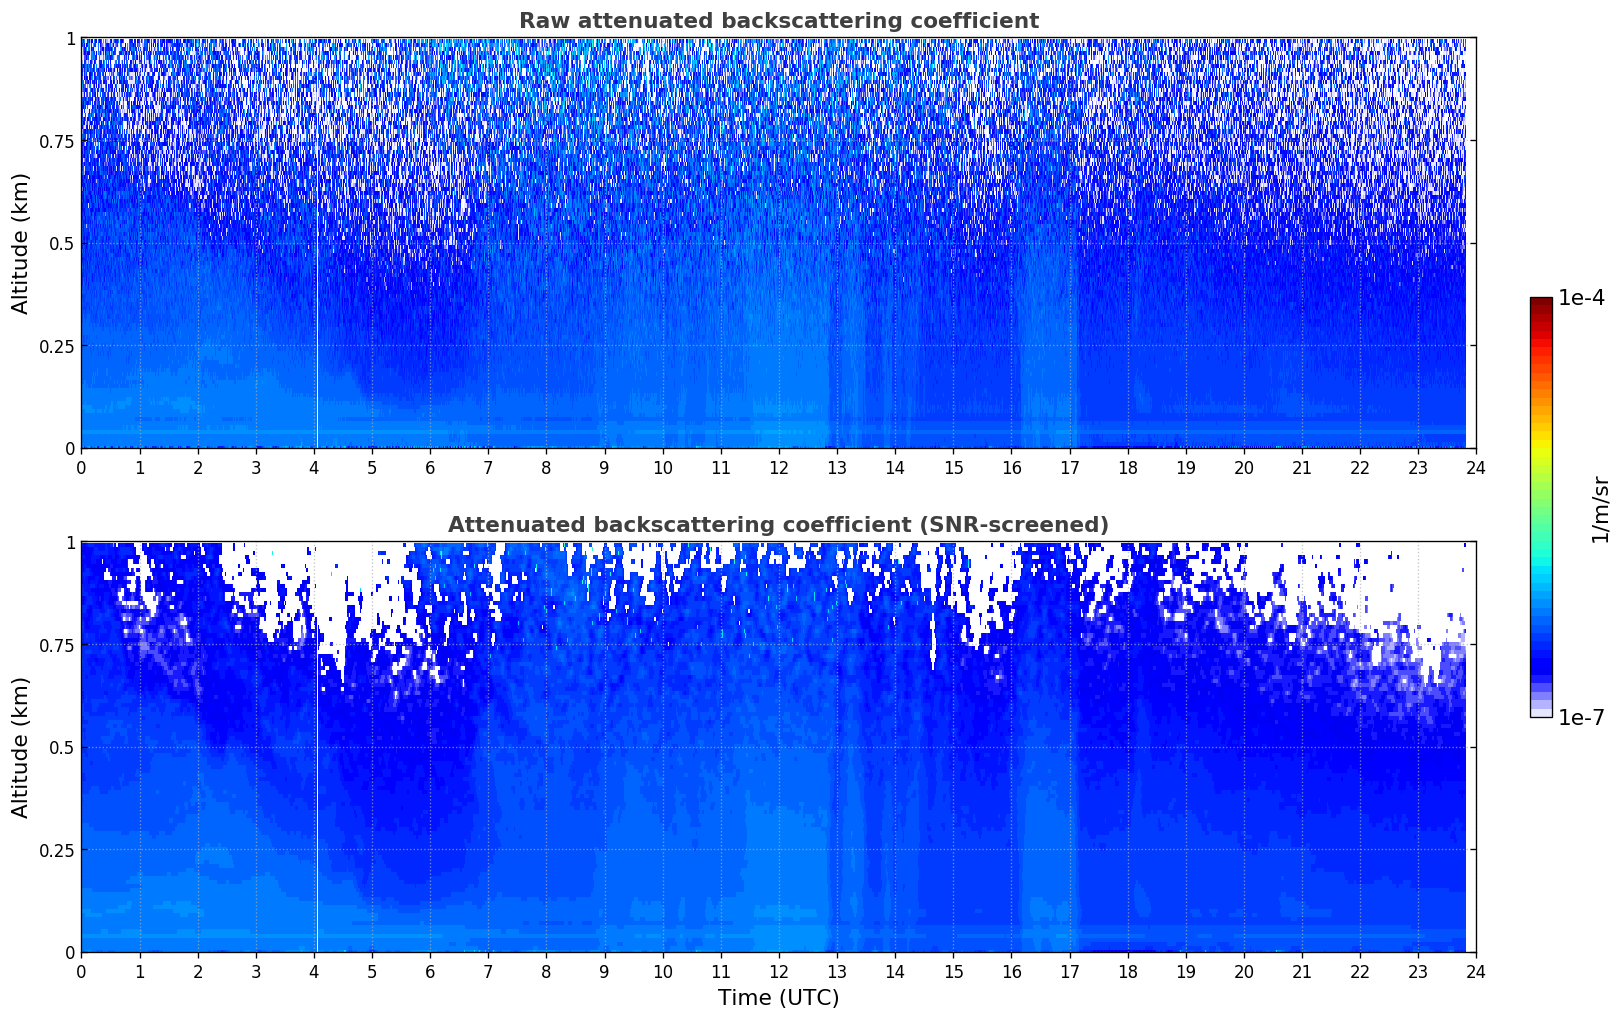Image resolution: width=1621 pixels, height=1020 pixels.
Task: Select the '1e-4' colorbar maximum label
Action: [x=1581, y=298]
